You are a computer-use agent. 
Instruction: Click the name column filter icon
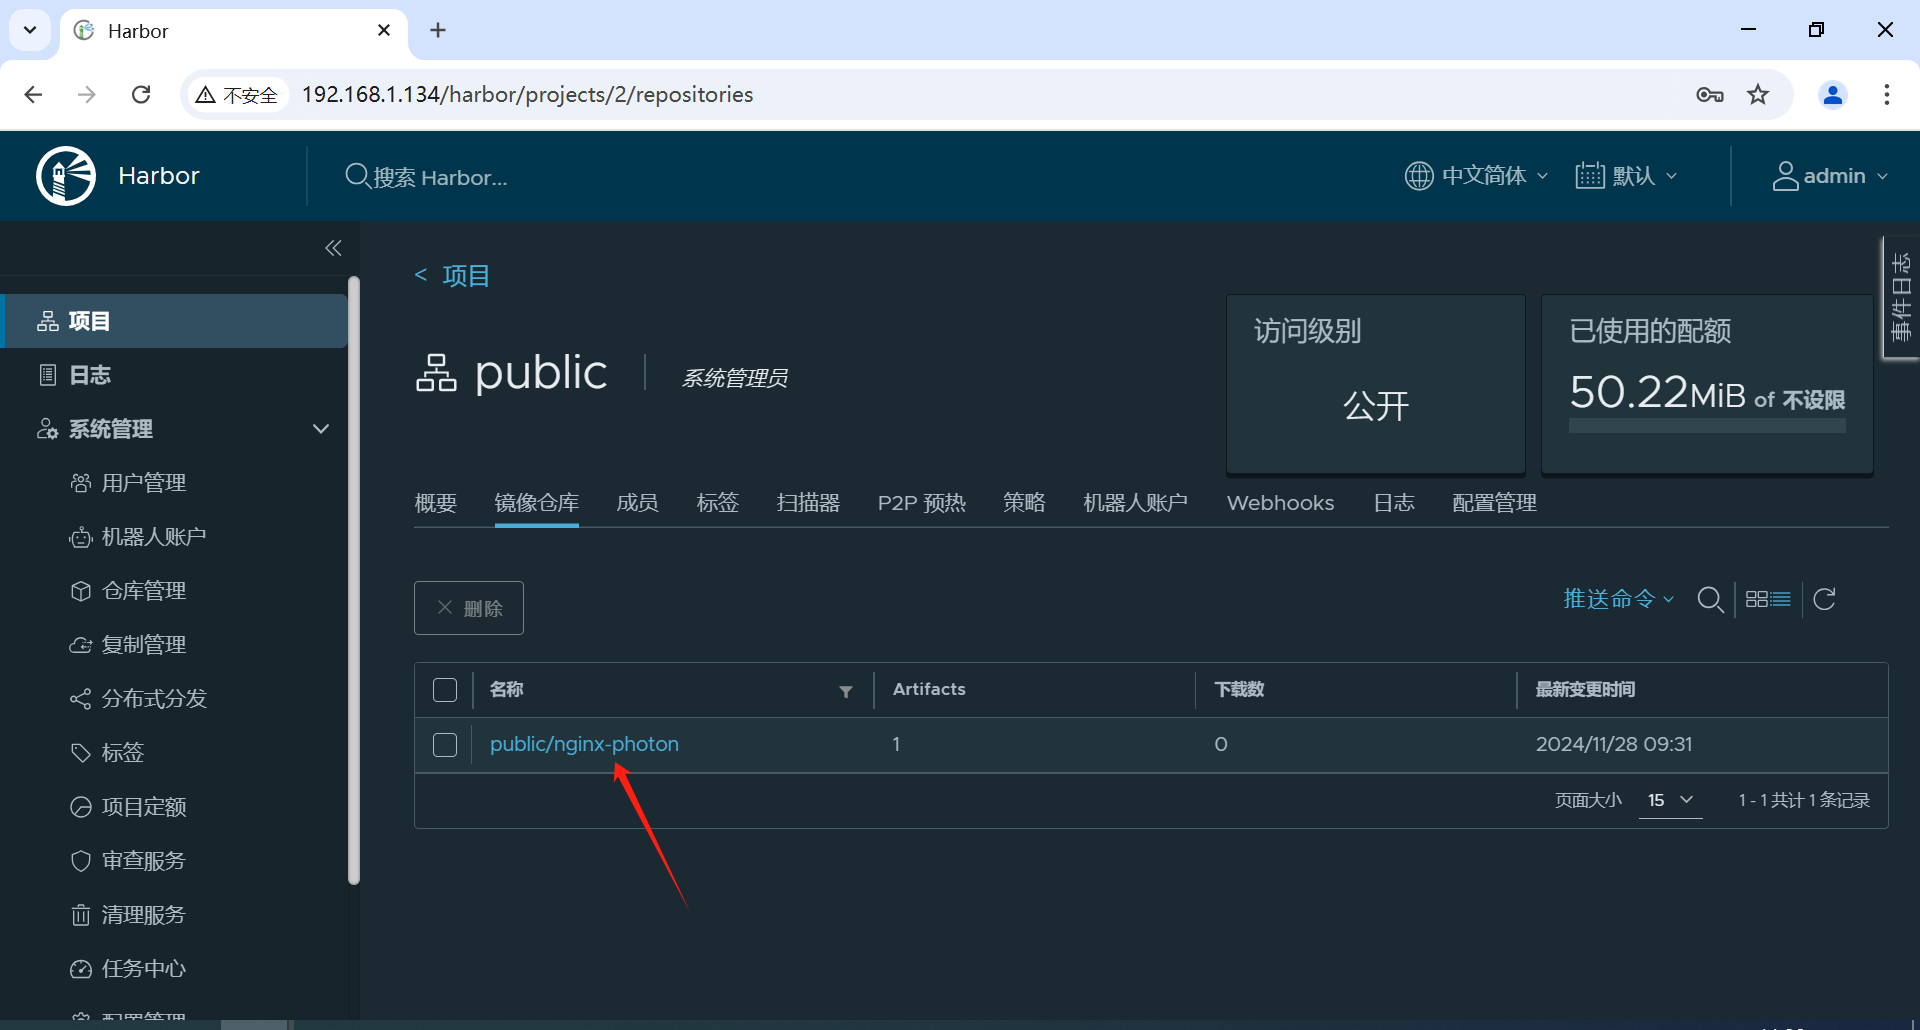coord(846,691)
